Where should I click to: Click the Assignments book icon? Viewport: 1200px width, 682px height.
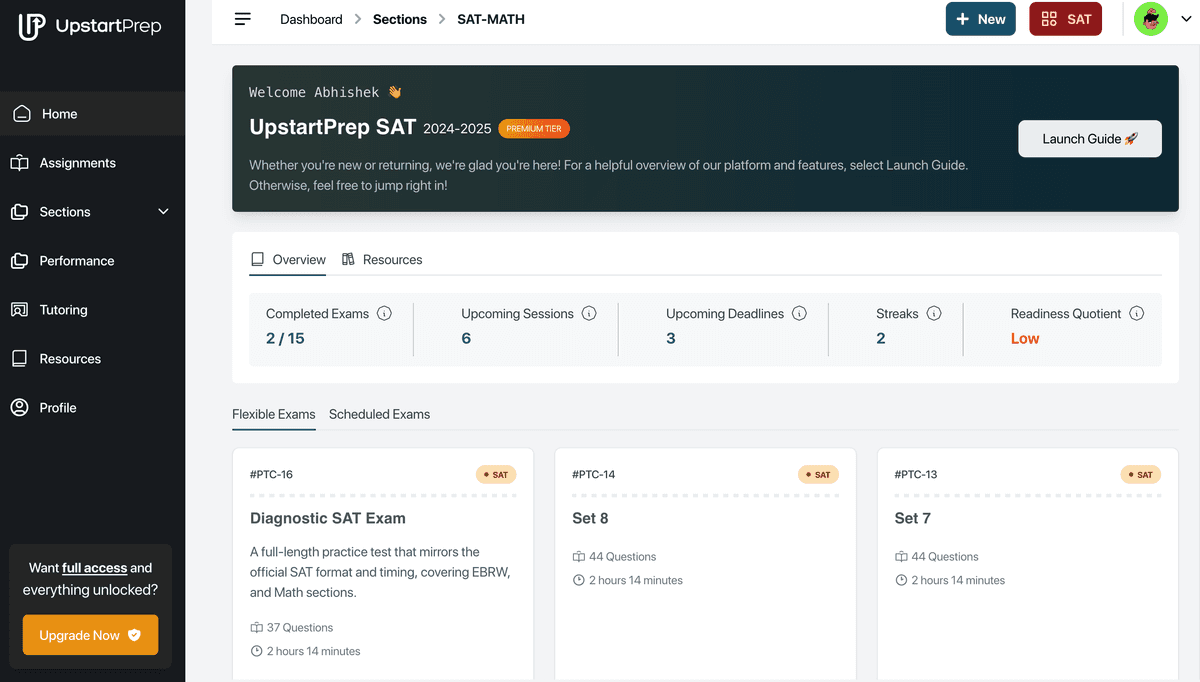tap(20, 163)
